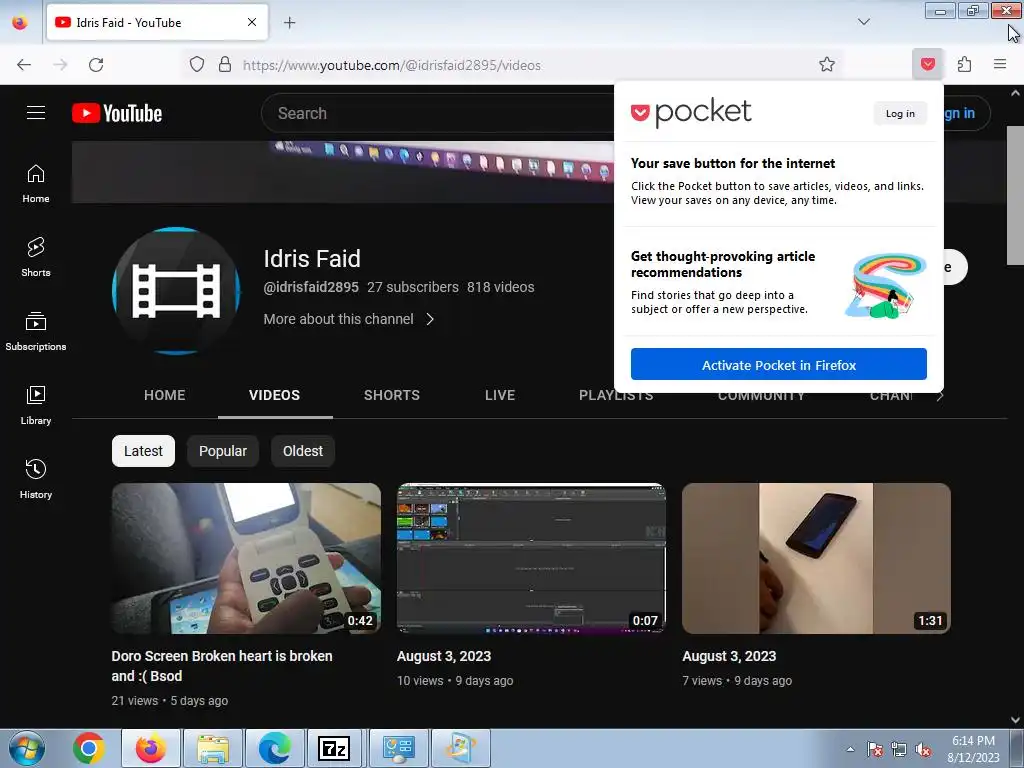This screenshot has width=1024, height=768.
Task: Switch to the HOME channel tab
Action: pos(165,395)
